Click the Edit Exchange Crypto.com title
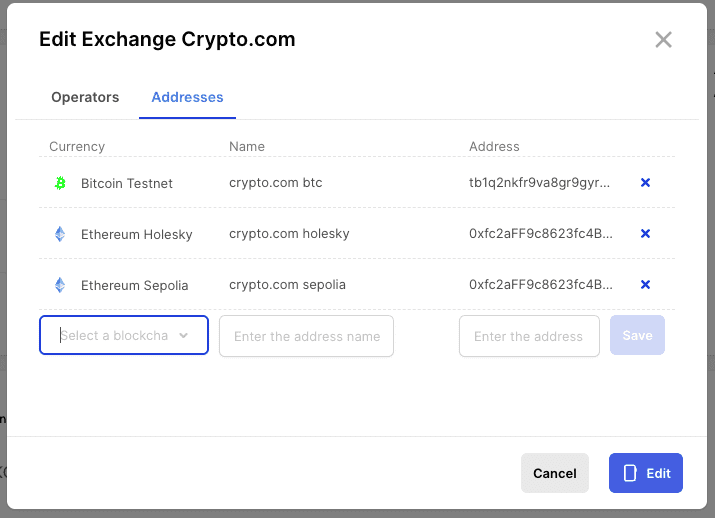Viewport: 715px width, 518px height. click(167, 40)
